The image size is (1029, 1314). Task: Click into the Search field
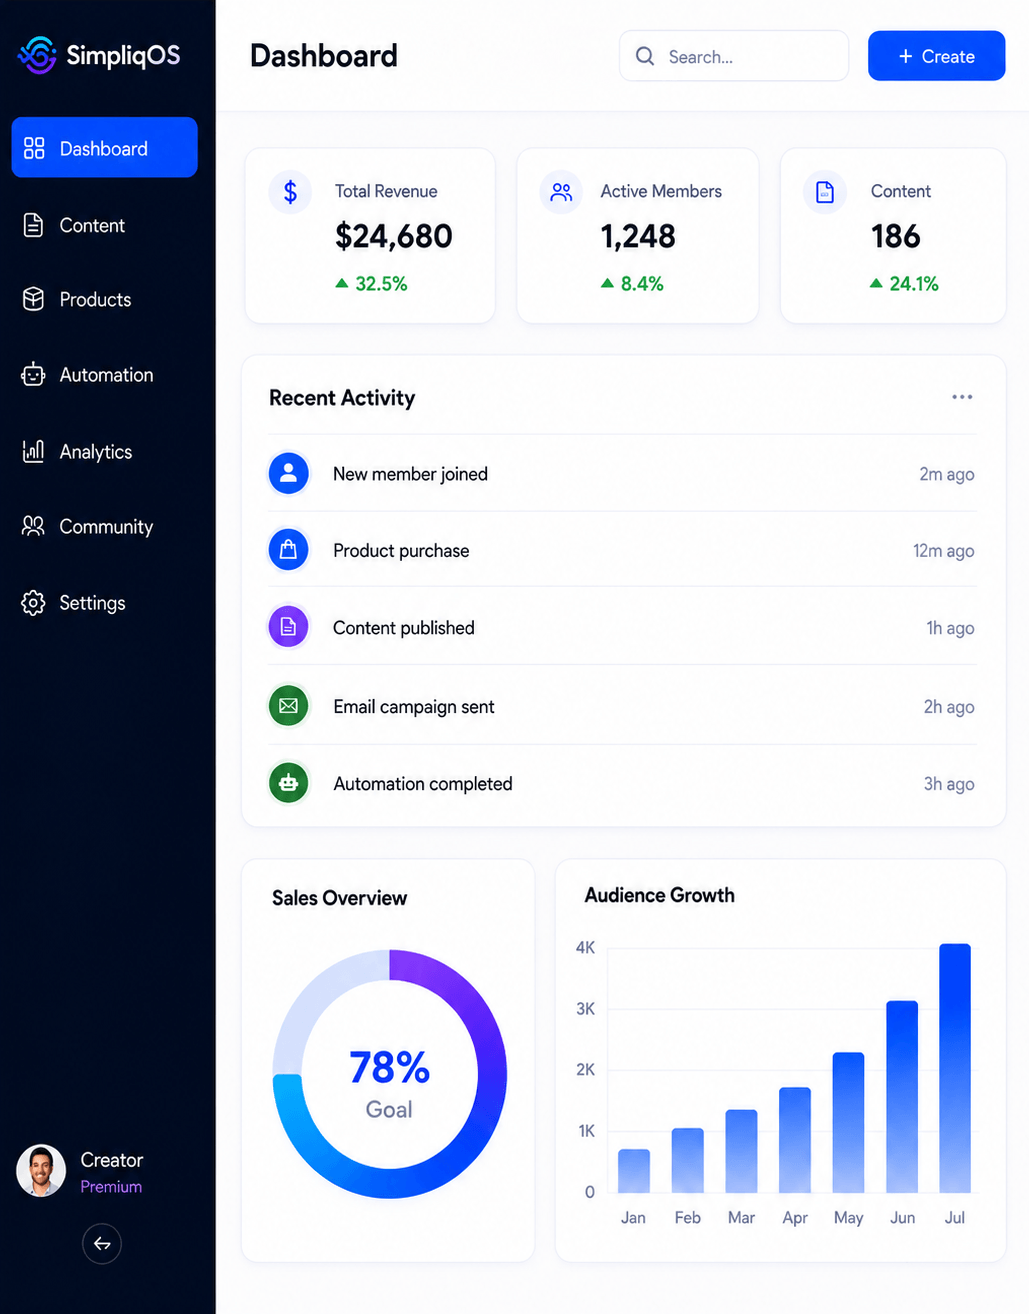734,56
